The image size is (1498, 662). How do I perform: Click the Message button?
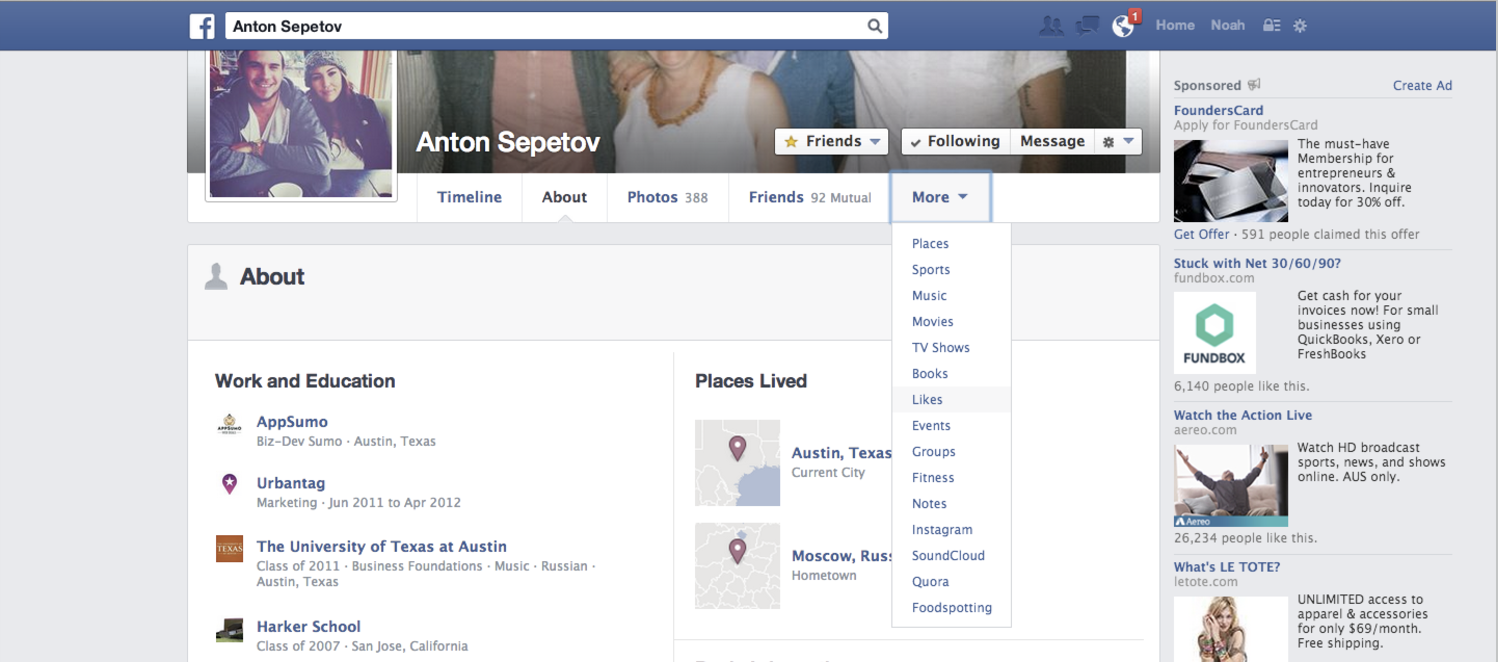coord(1052,142)
